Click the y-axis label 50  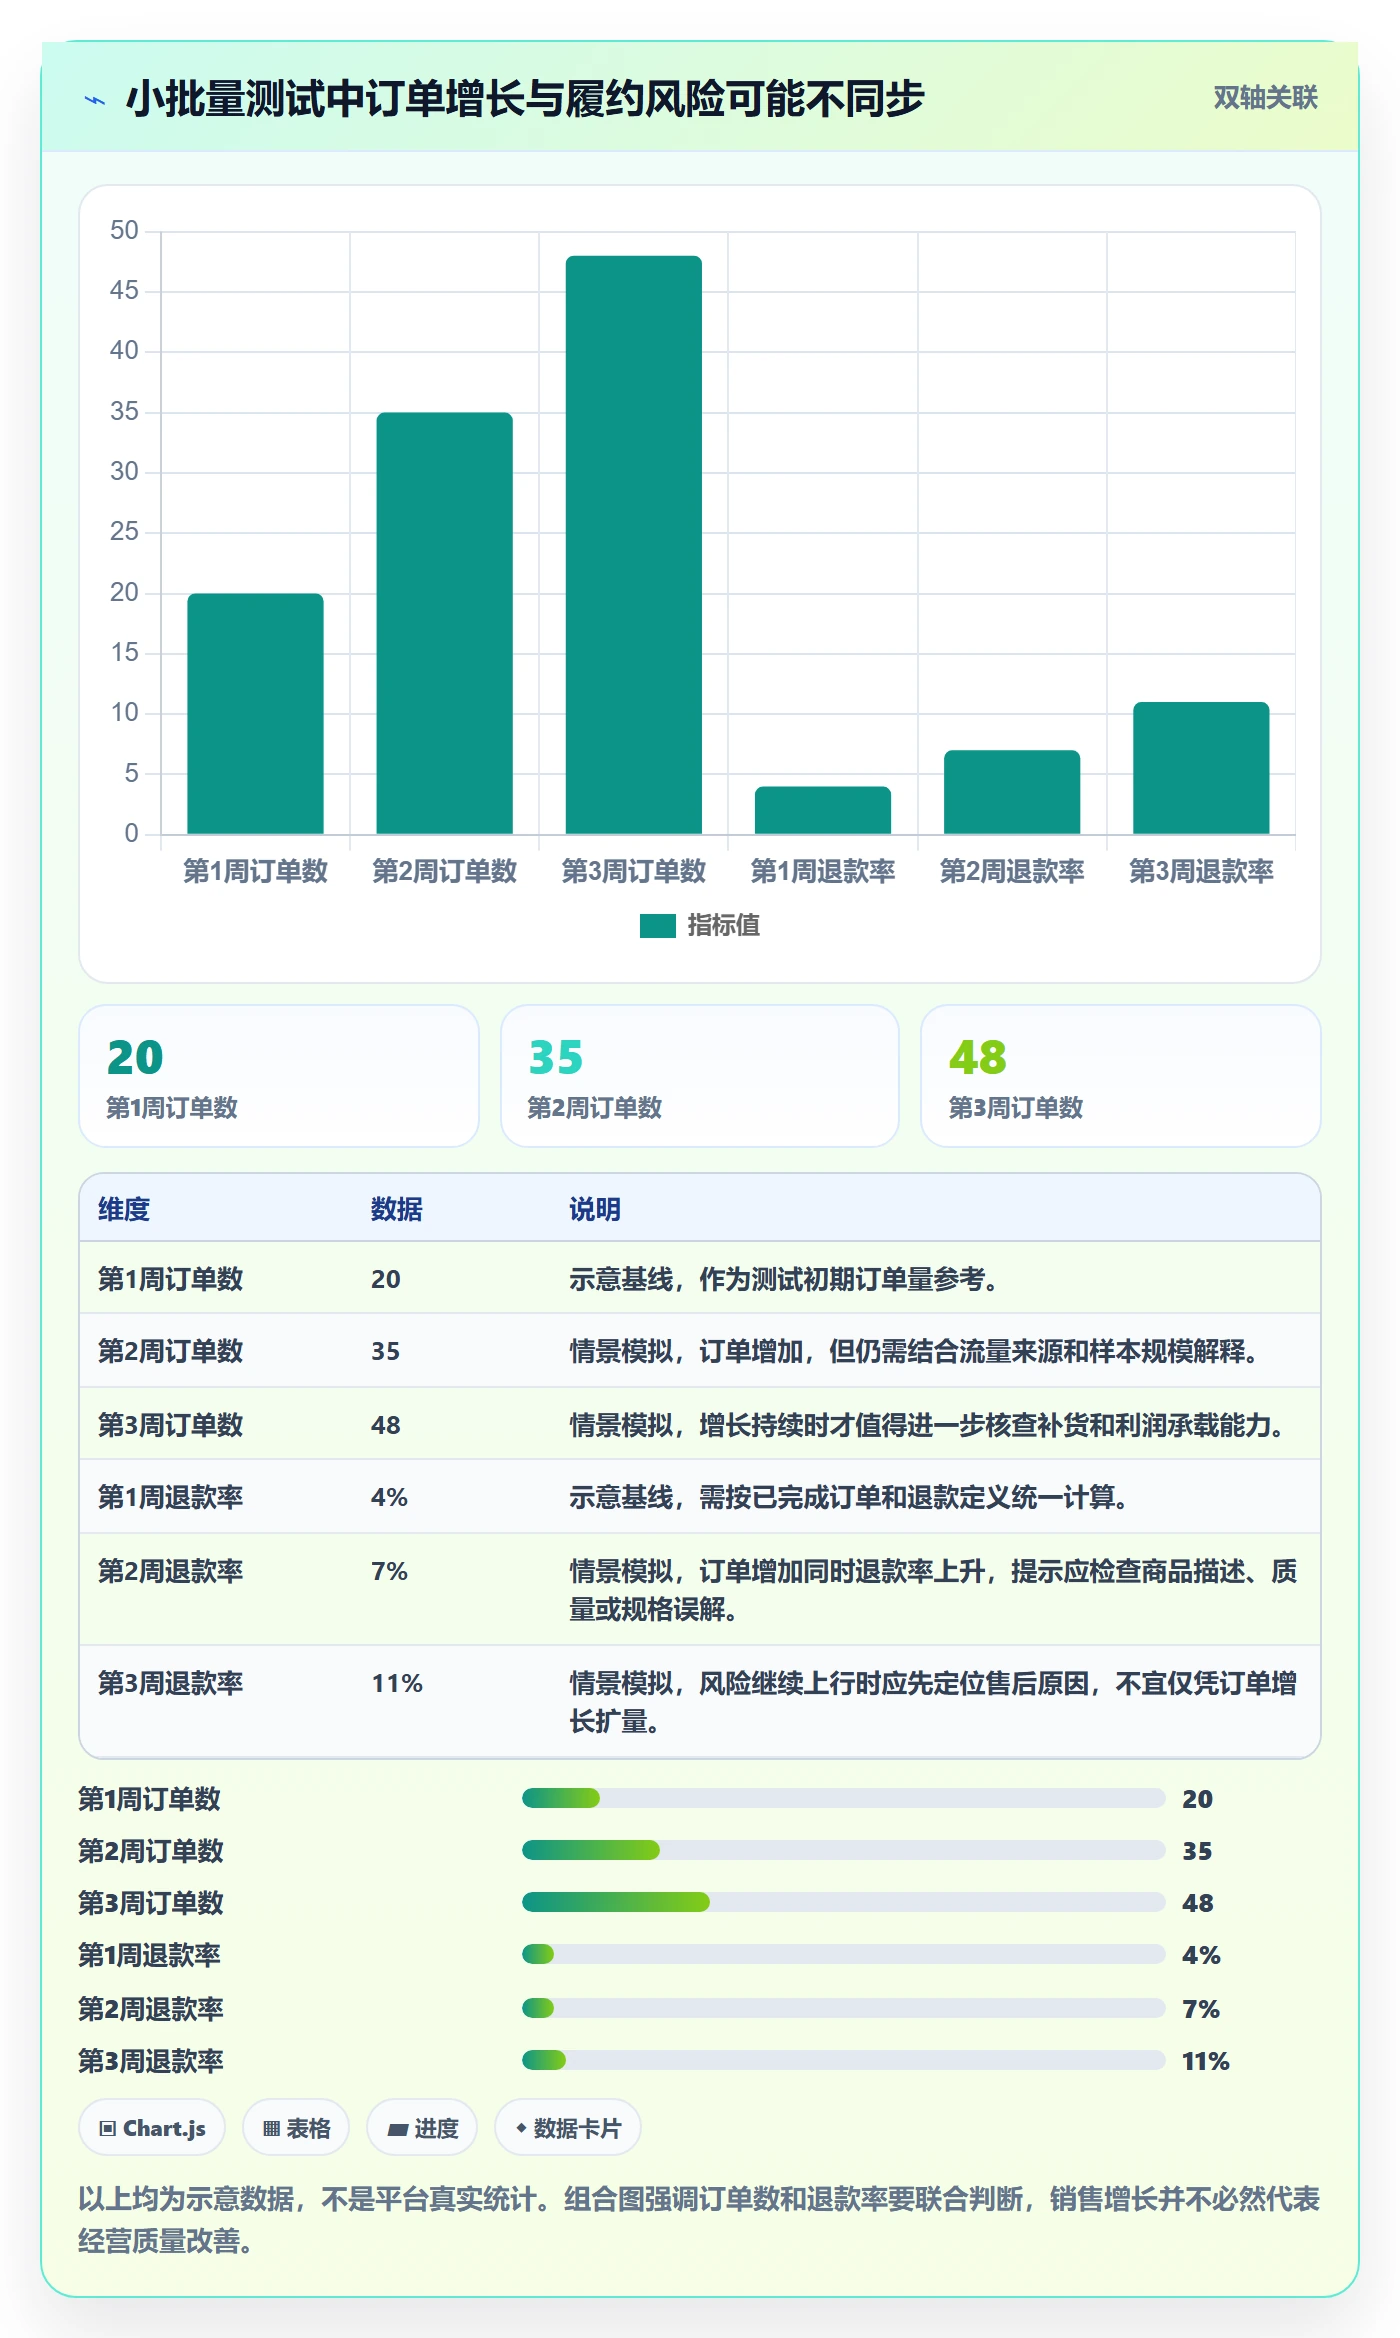tap(124, 231)
